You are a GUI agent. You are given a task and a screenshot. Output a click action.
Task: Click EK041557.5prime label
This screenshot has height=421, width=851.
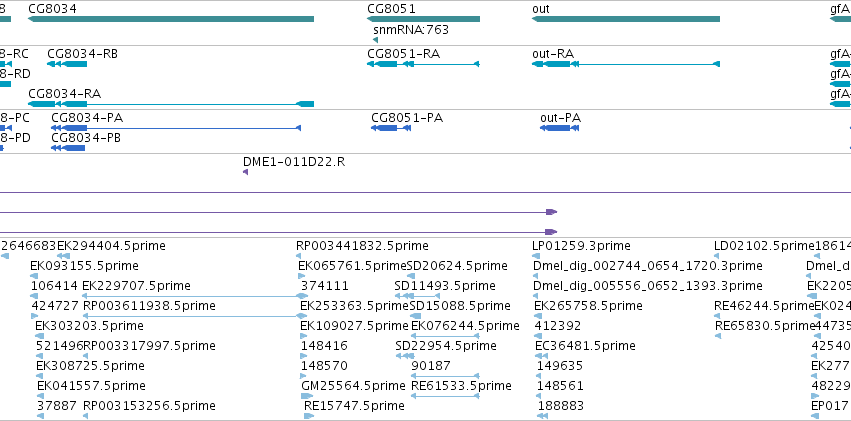pos(91,386)
